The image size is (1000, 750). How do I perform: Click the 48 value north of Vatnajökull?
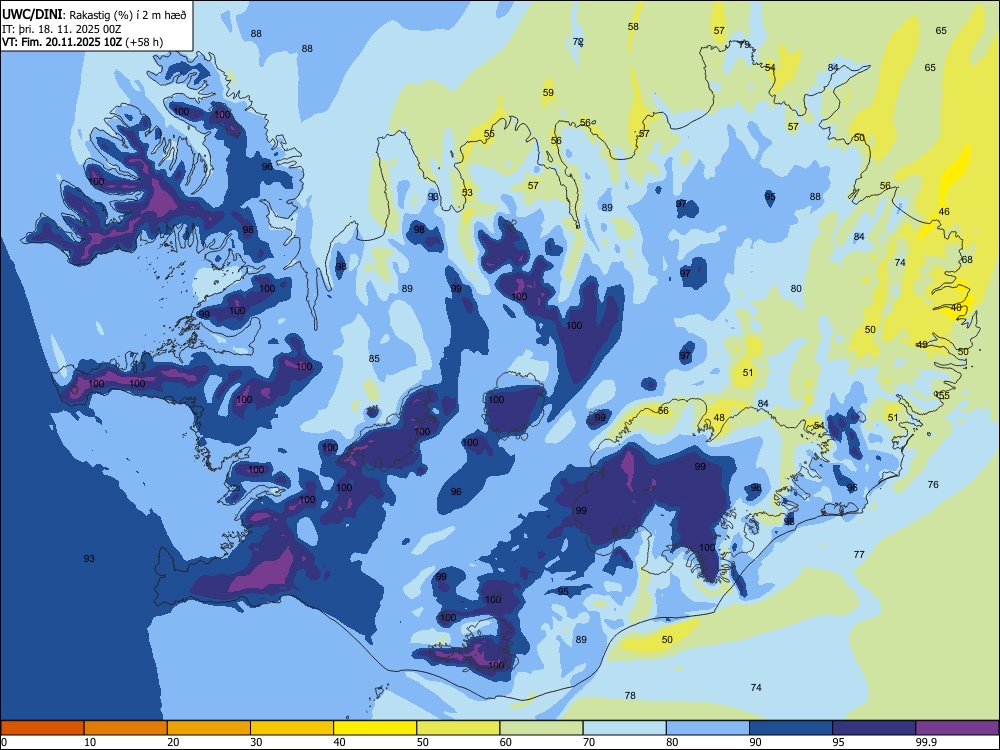[x=719, y=418]
